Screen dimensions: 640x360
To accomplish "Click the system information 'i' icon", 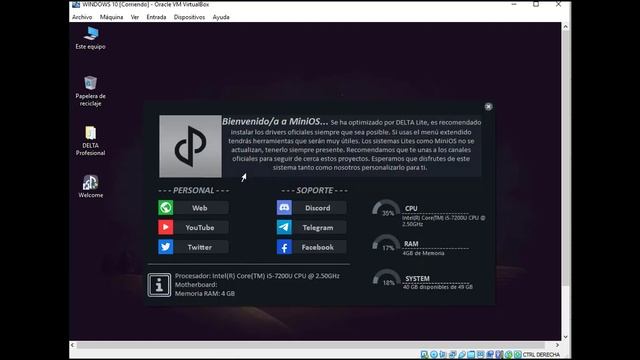I will point(159,285).
